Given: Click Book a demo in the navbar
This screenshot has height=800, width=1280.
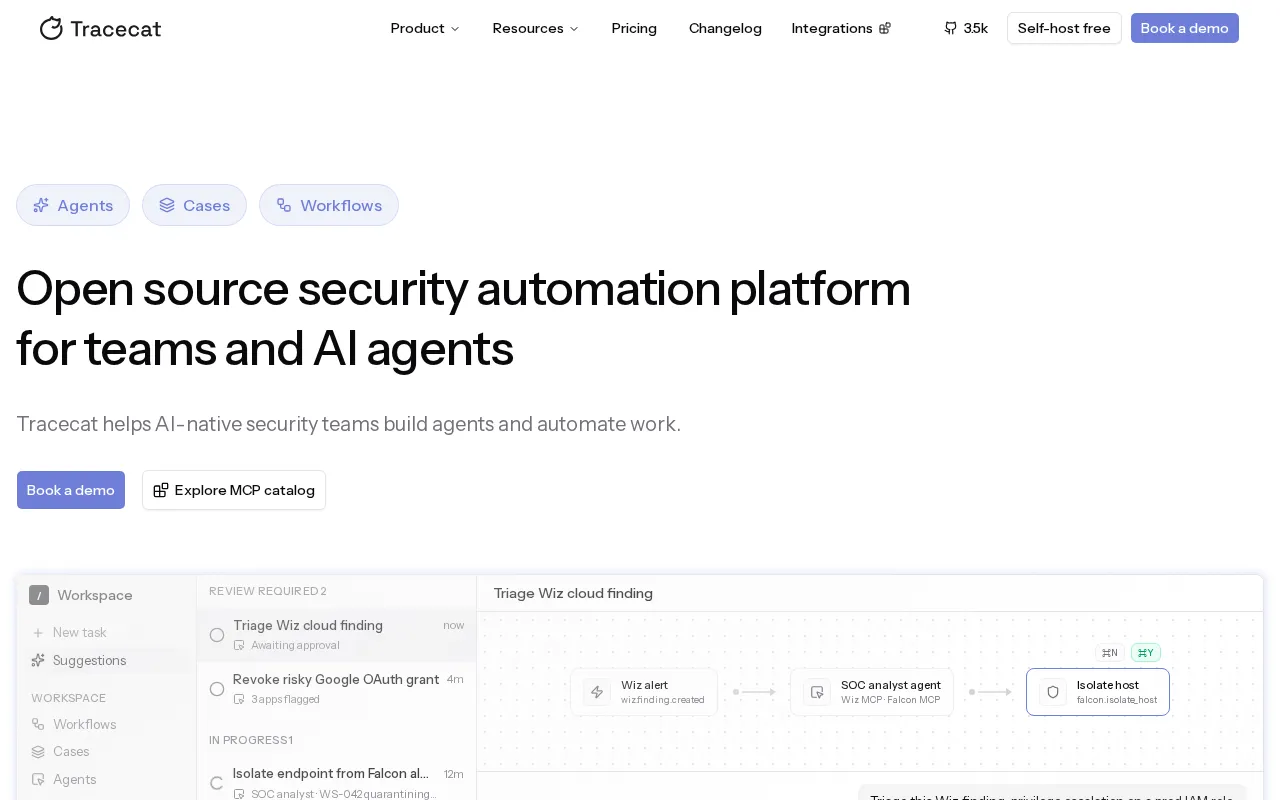Looking at the screenshot, I should (x=1185, y=28).
